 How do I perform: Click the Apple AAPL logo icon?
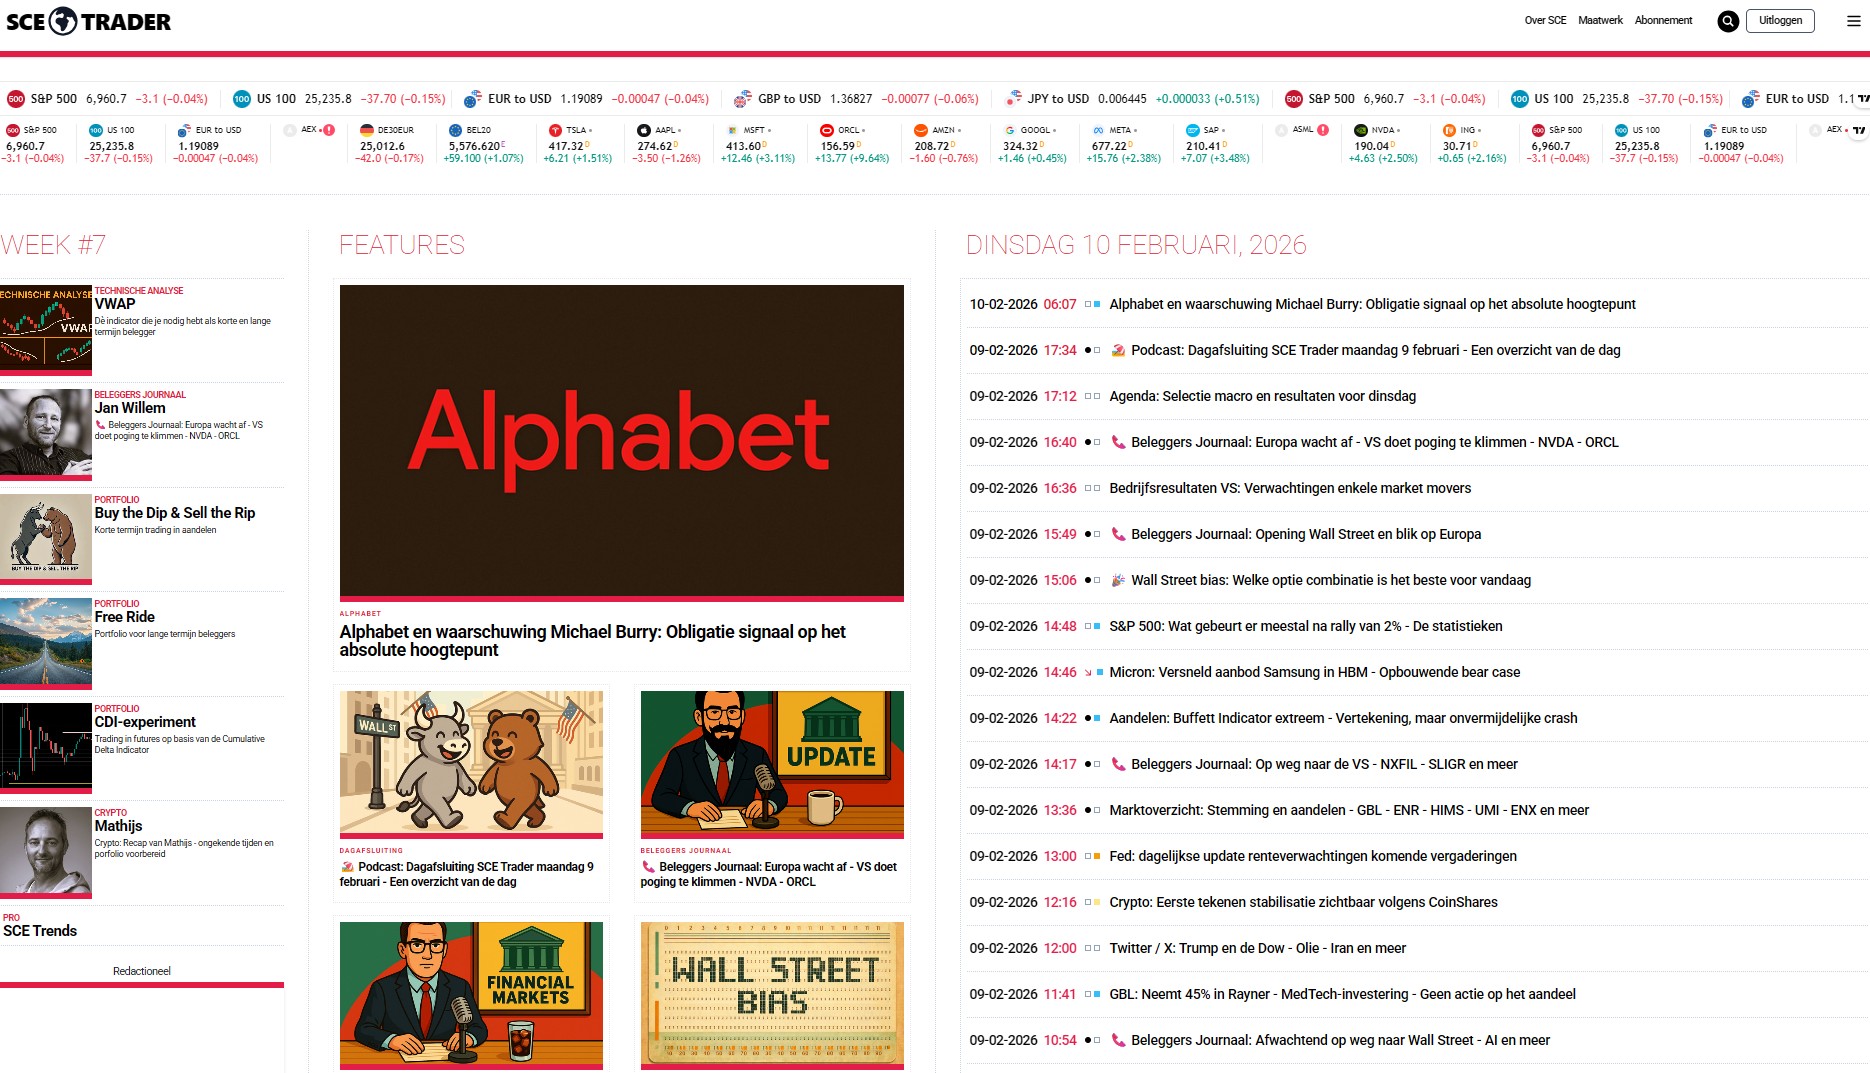[644, 130]
